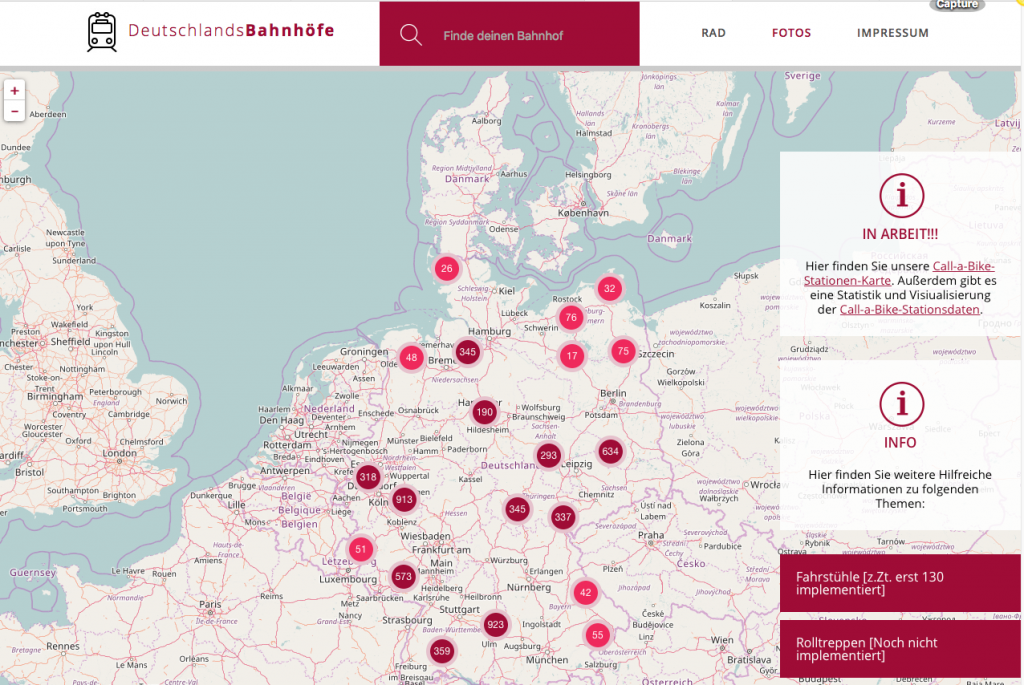The width and height of the screenshot is (1024, 685).
Task: Open the map cluster marker 55
Action: [598, 635]
